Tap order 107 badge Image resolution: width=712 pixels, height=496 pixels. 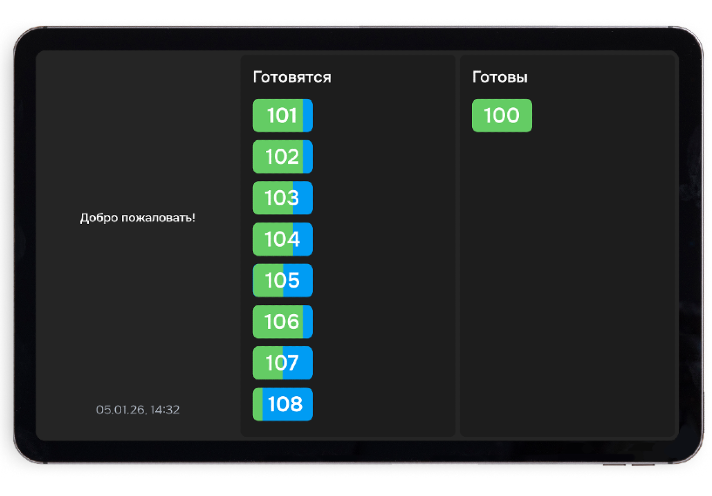point(282,362)
